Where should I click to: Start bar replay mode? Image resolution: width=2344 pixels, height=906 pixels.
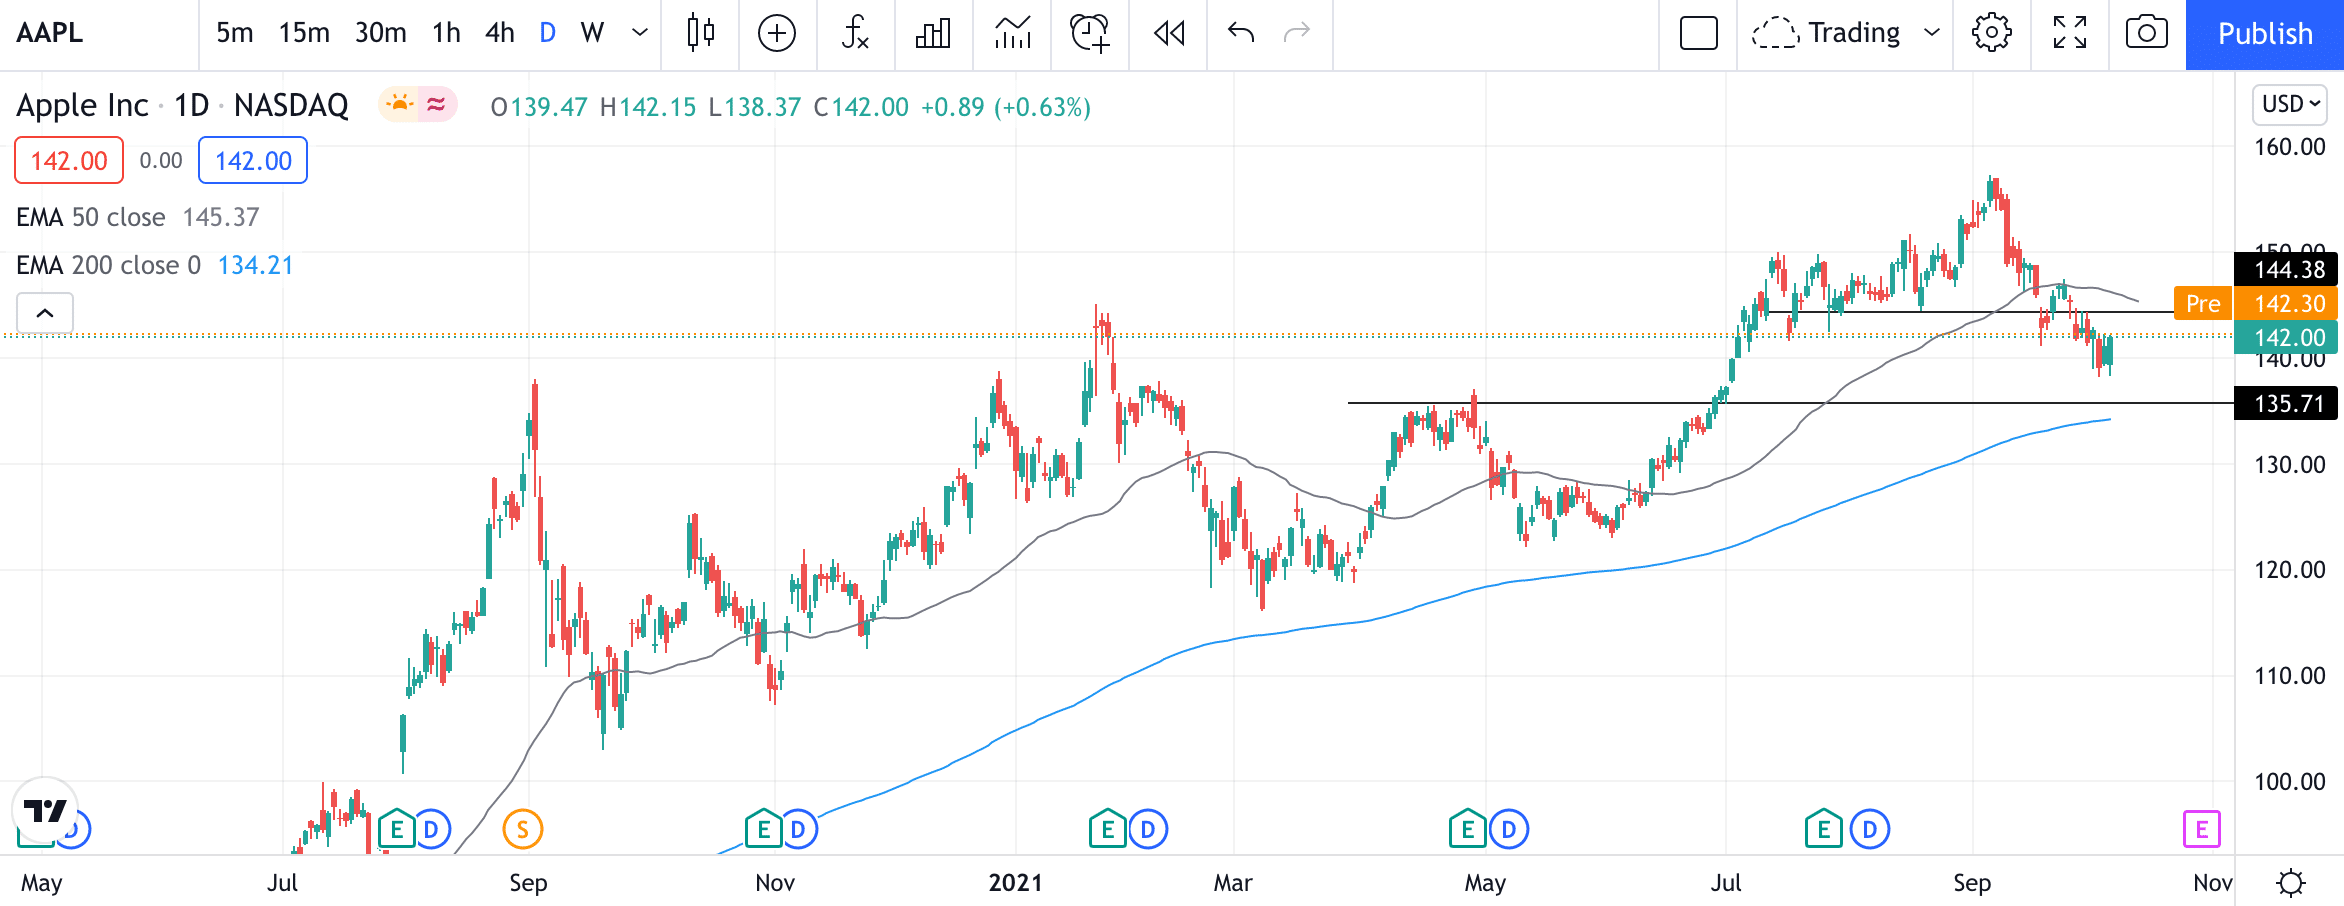[x=1168, y=33]
